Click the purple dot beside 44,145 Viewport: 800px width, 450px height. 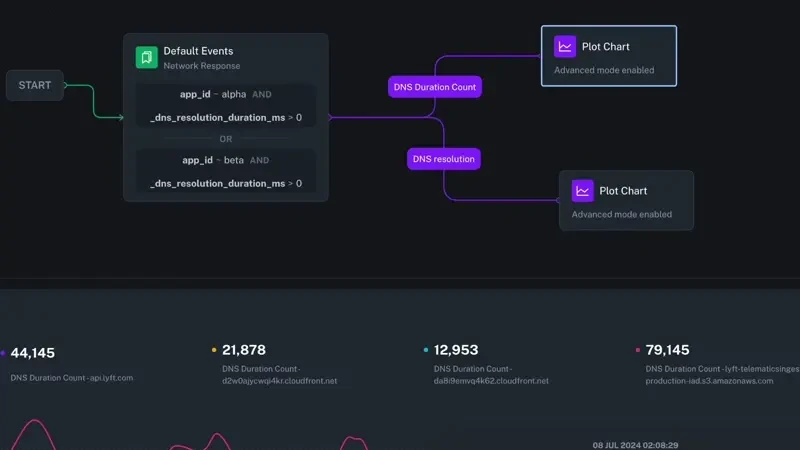3,353
